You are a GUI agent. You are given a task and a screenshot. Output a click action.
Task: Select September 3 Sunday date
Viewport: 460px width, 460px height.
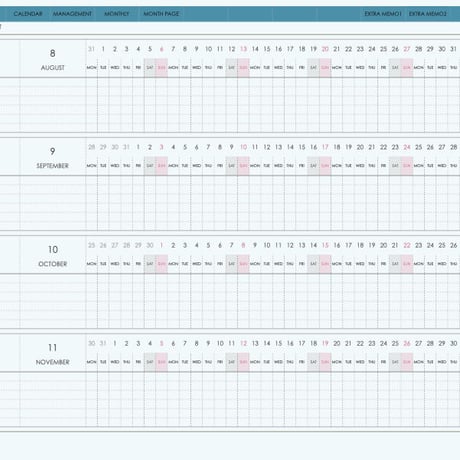[162, 147]
